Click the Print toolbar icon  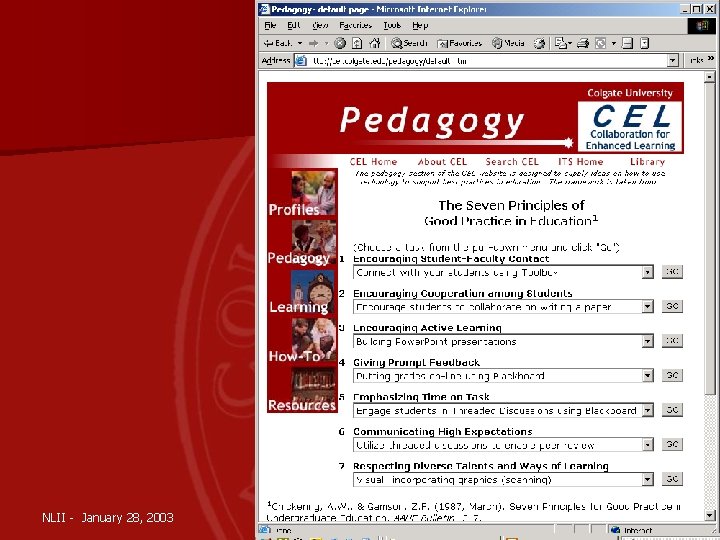click(x=583, y=43)
